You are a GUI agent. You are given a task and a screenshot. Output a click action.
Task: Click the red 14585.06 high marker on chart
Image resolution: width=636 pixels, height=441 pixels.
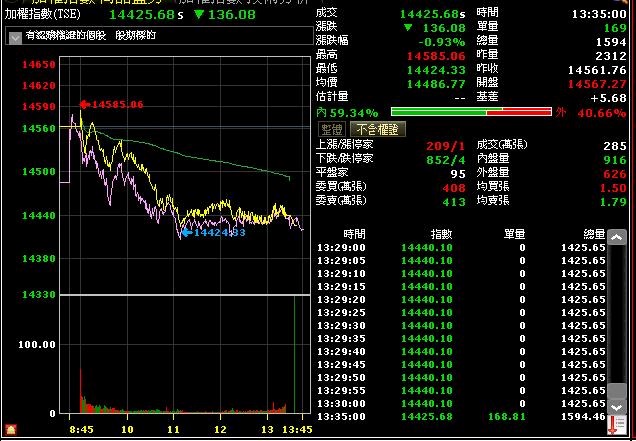tap(112, 104)
